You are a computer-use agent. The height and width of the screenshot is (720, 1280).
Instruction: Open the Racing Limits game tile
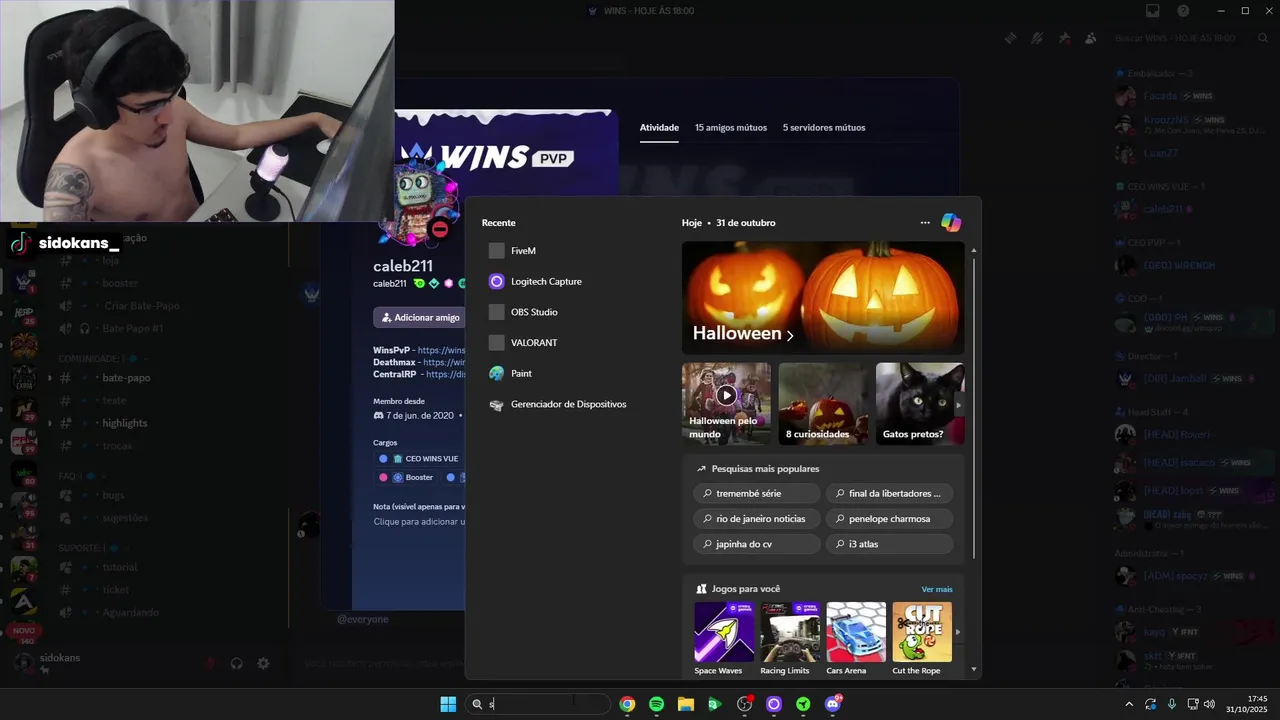point(790,639)
